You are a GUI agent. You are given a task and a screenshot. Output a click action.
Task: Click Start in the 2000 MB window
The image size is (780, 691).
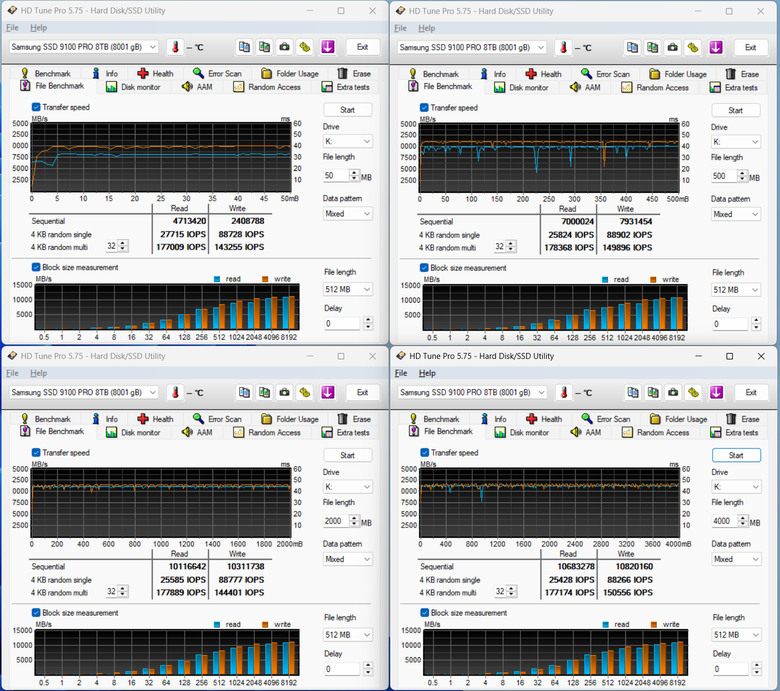(347, 455)
